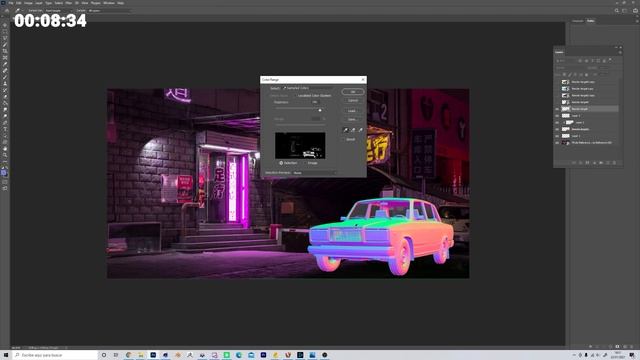
Task: Click the foreground color swatch in the toolbar
Action: coord(4,173)
